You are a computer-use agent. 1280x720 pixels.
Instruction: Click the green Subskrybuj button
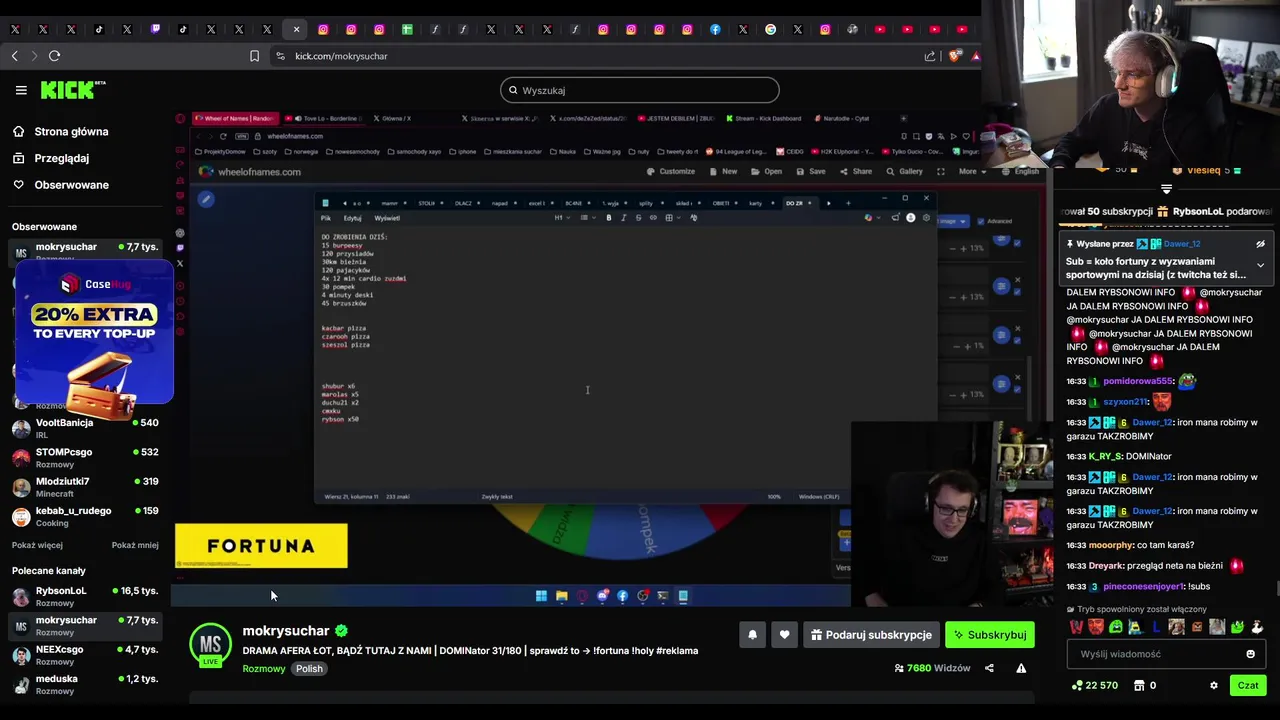(x=990, y=635)
